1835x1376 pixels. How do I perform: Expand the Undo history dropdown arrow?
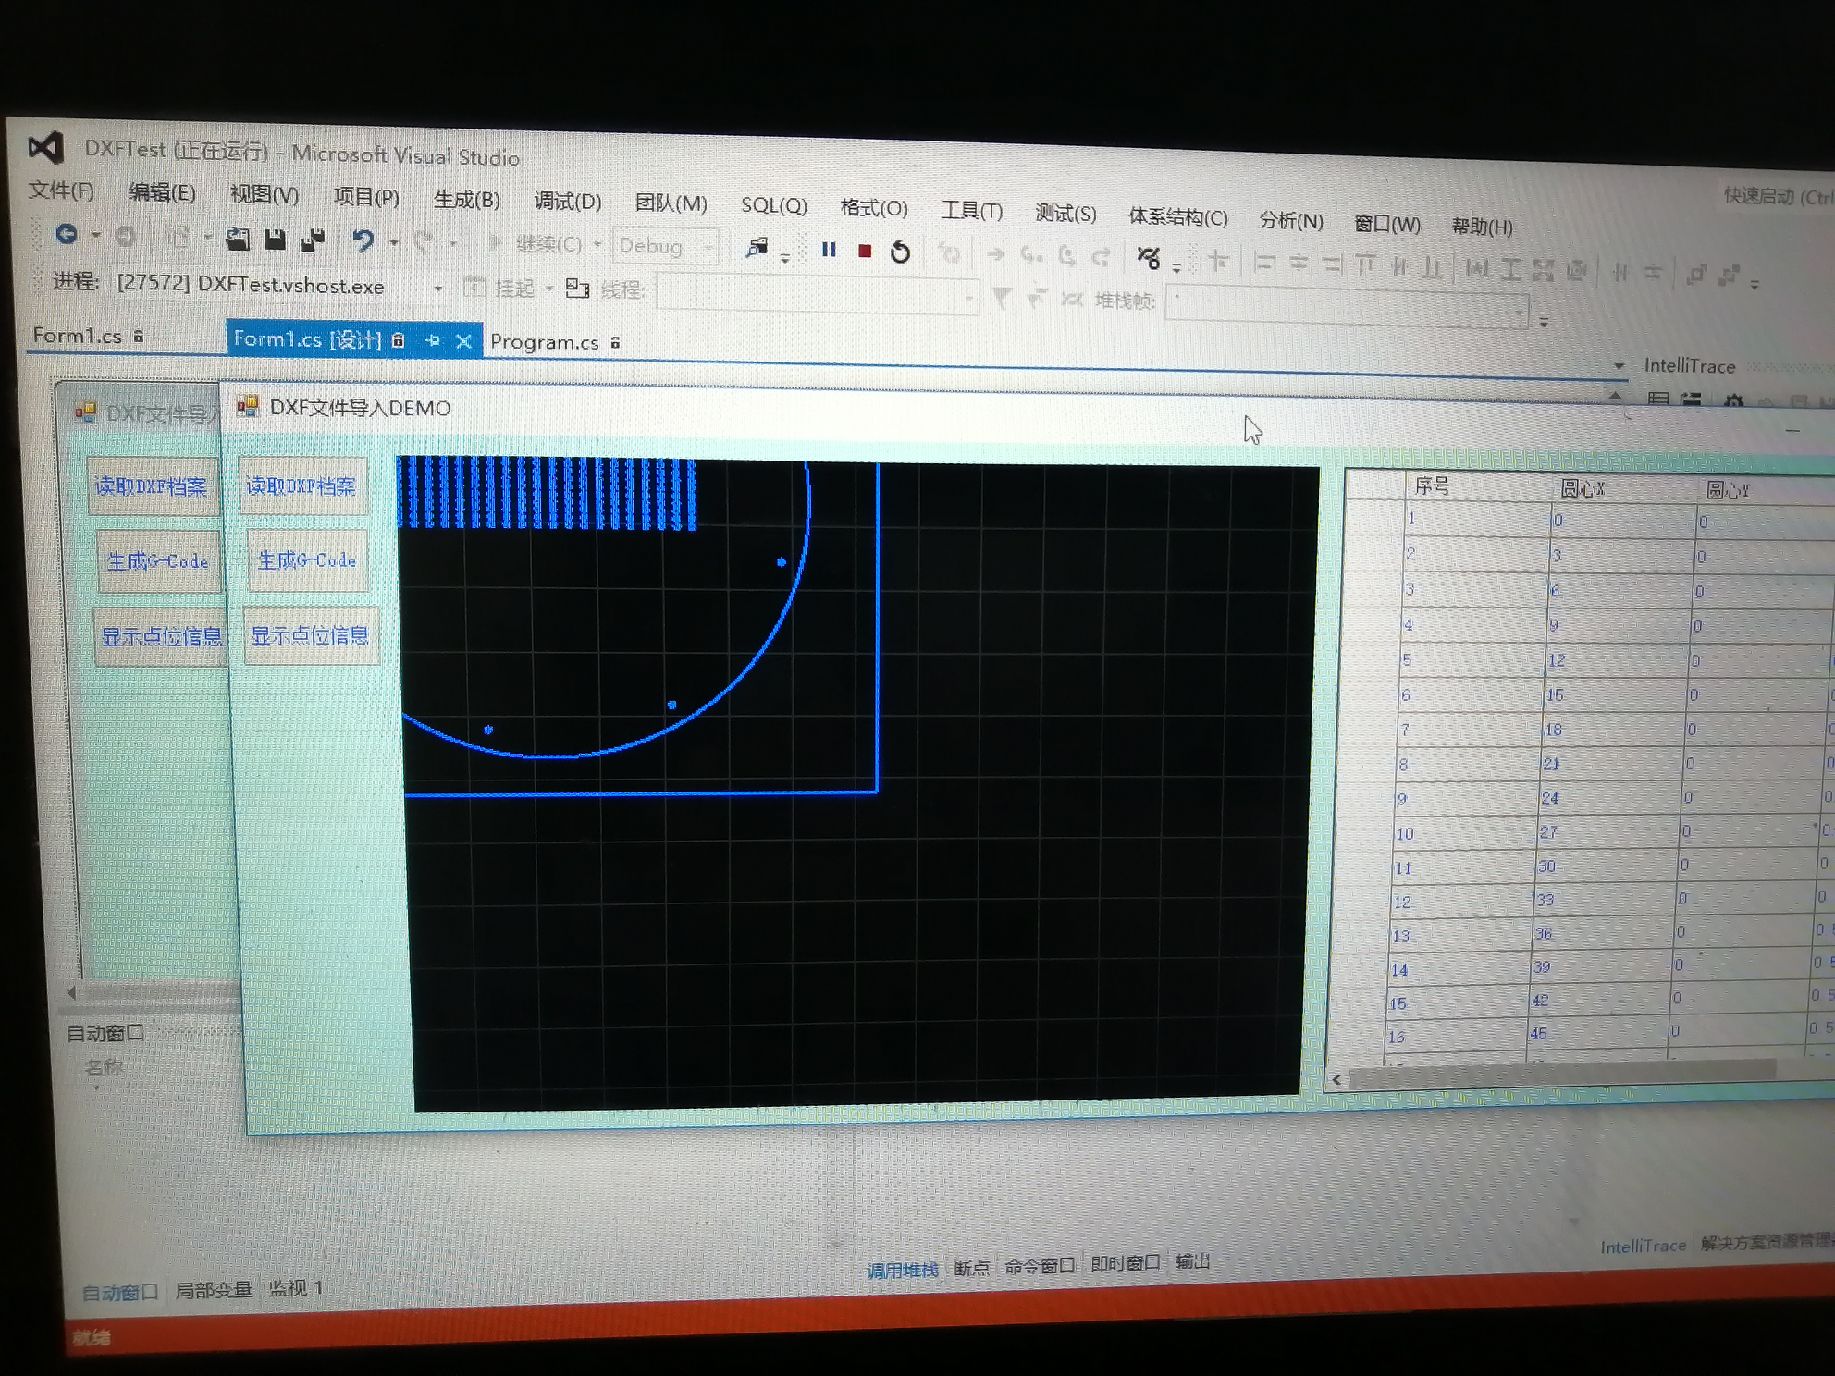(x=394, y=242)
